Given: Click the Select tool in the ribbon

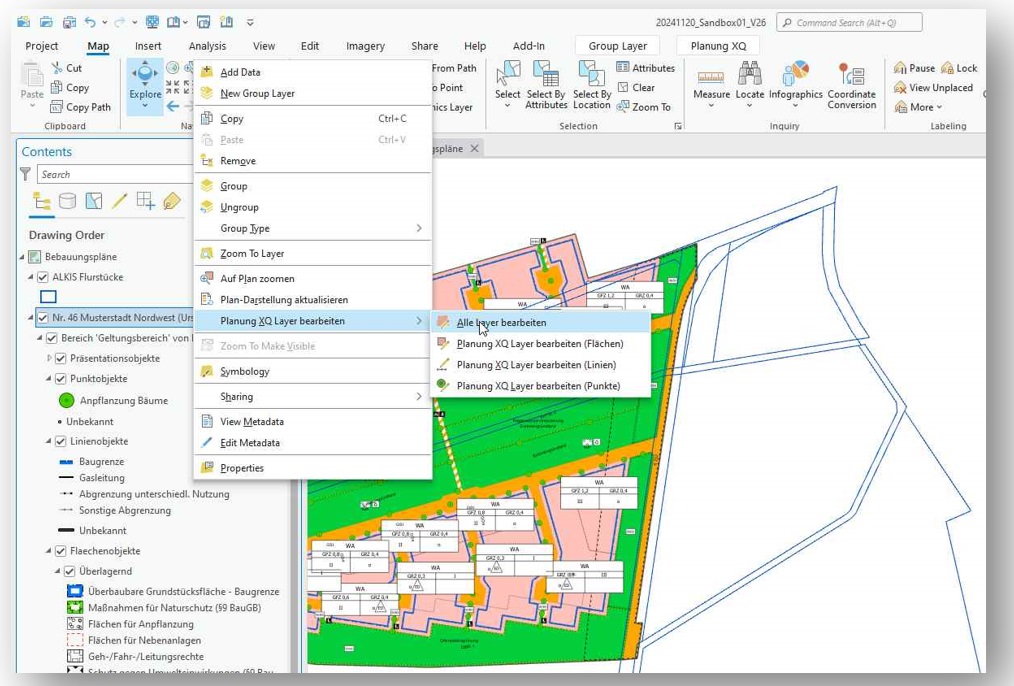Looking at the screenshot, I should (x=508, y=85).
